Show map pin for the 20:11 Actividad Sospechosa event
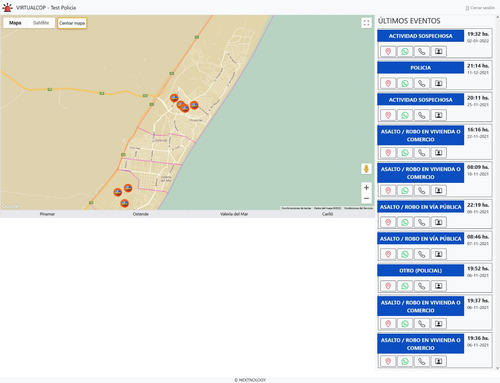The image size is (500, 383). pyautogui.click(x=388, y=115)
